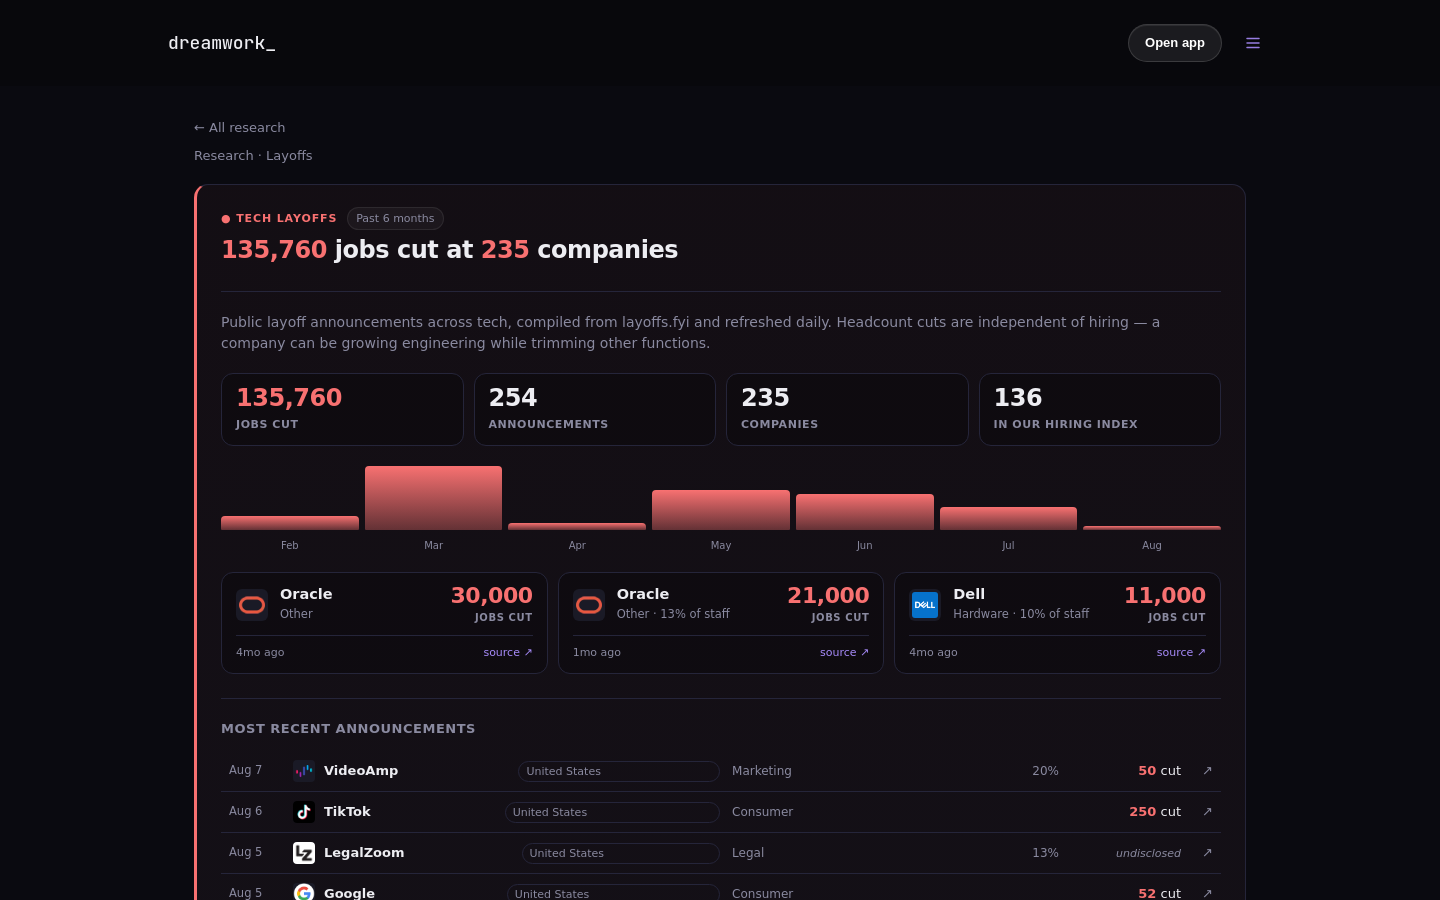This screenshot has height=900, width=1440.
Task: Click the 235 Companies stat card
Action: (x=847, y=410)
